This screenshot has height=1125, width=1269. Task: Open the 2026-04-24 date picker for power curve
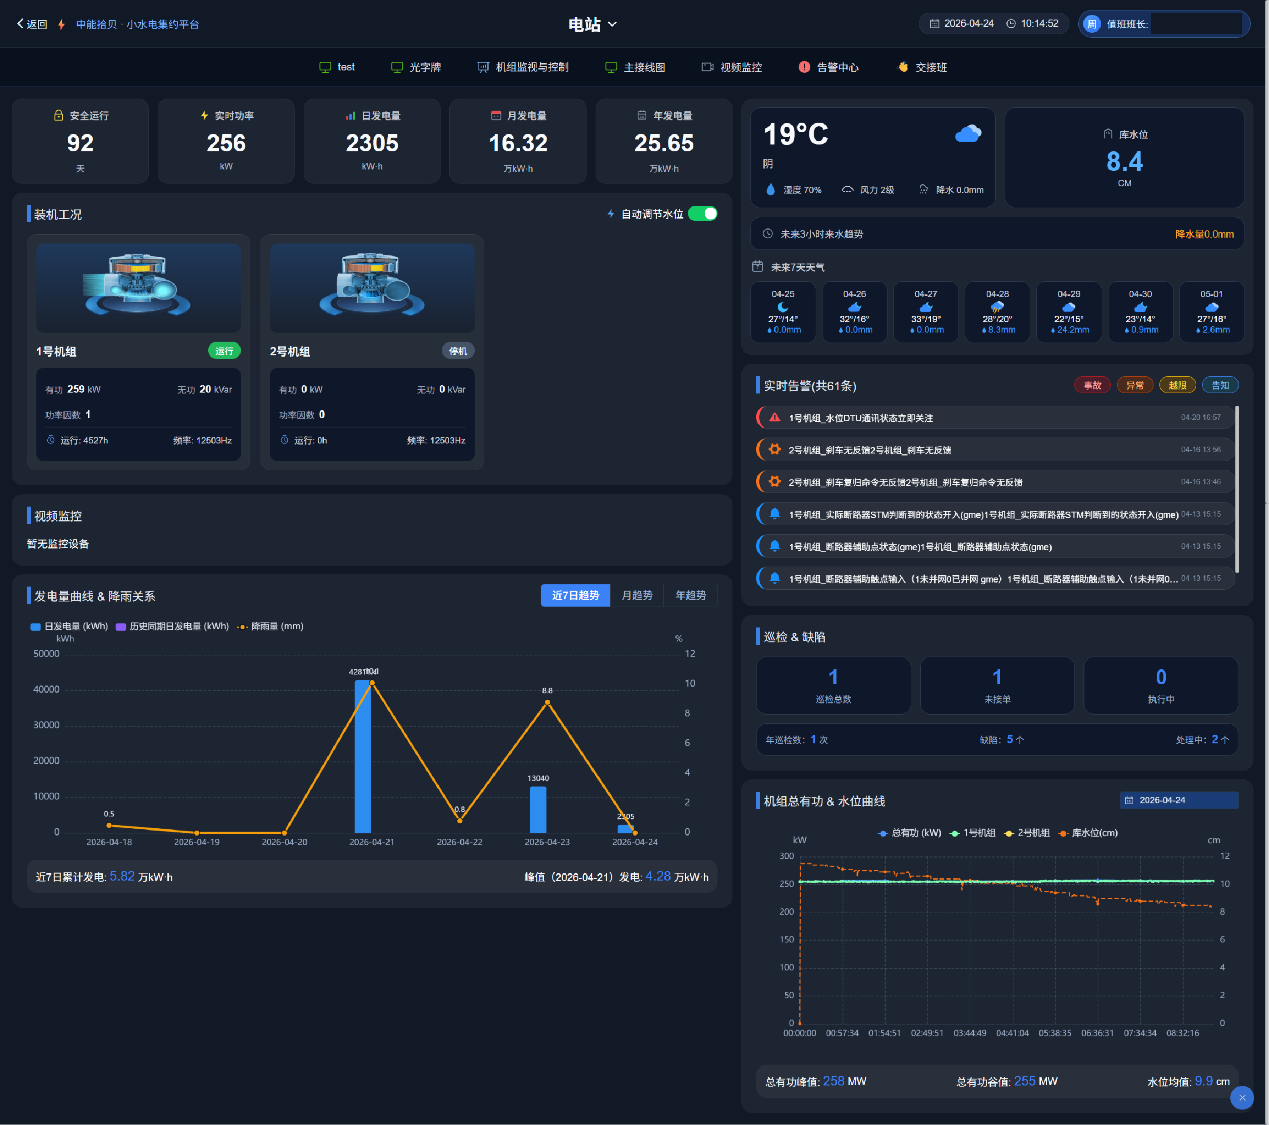click(x=1179, y=800)
